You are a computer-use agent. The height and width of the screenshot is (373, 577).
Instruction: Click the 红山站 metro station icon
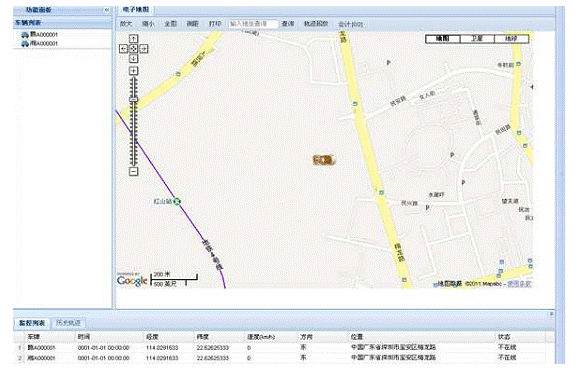(177, 201)
